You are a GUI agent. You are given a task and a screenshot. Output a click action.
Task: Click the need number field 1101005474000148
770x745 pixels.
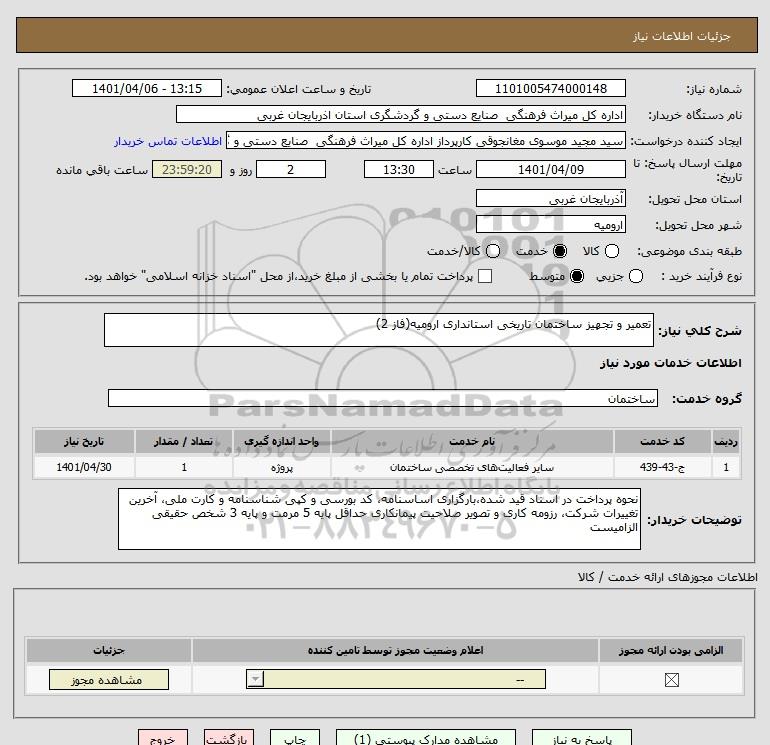(x=550, y=88)
